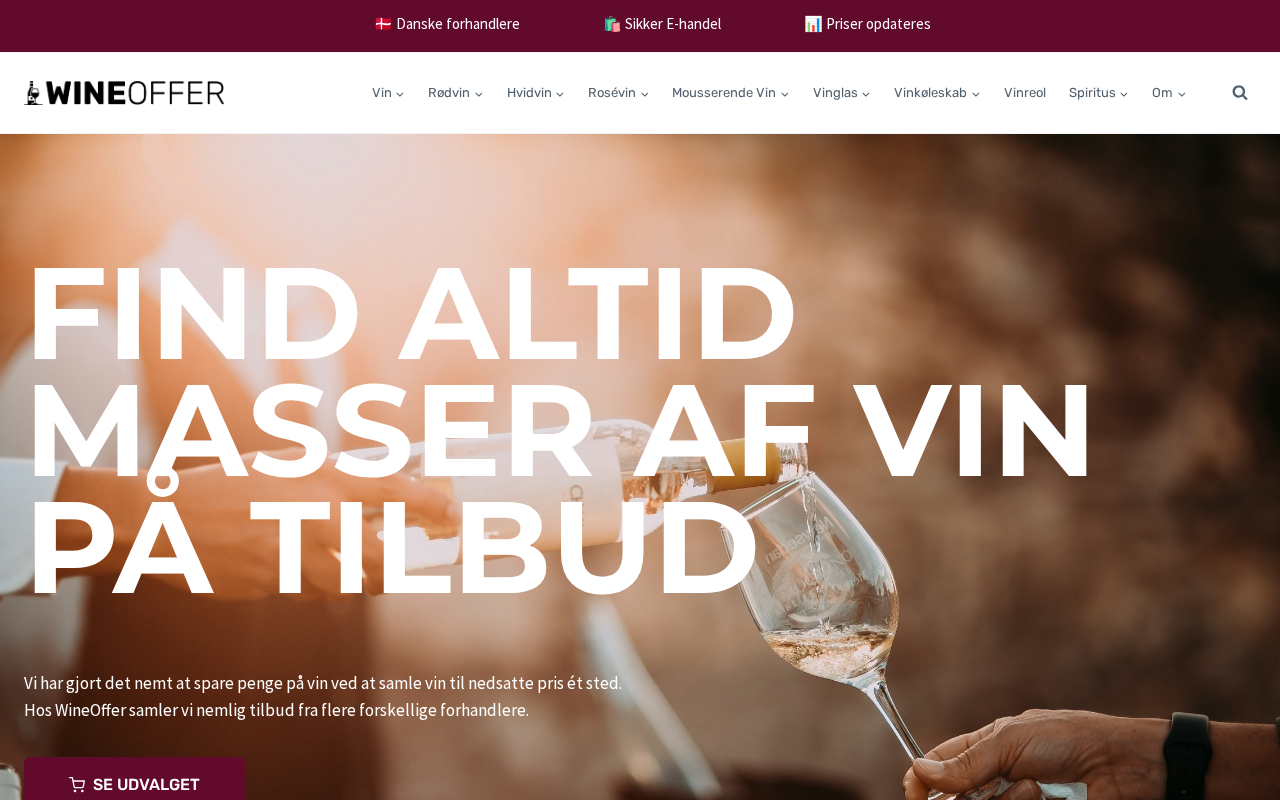This screenshot has width=1280, height=800.
Task: Click Danske forhandlere text in top bar
Action: [458, 24]
